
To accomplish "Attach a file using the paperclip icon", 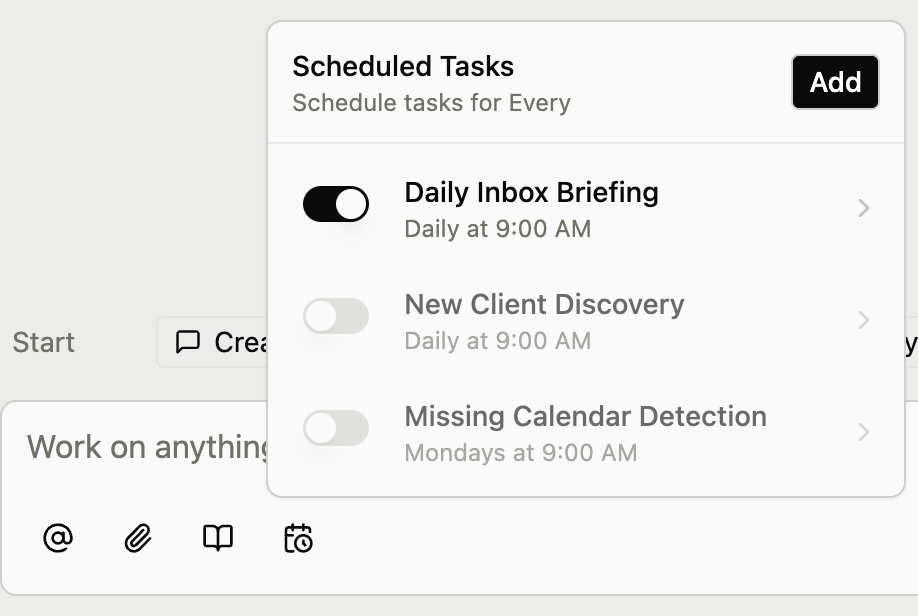I will tap(137, 538).
